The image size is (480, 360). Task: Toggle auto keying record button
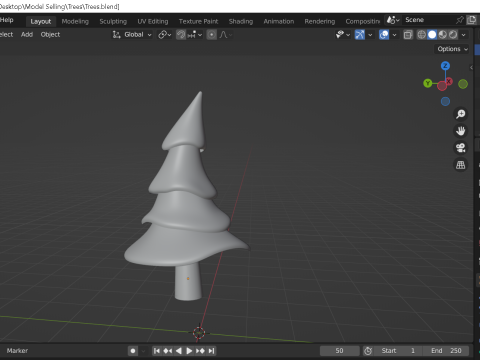point(133,351)
